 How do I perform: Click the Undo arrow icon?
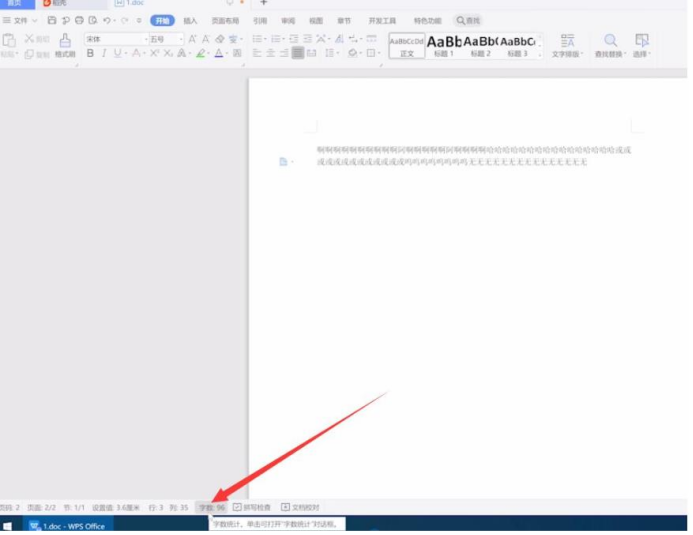point(107,20)
